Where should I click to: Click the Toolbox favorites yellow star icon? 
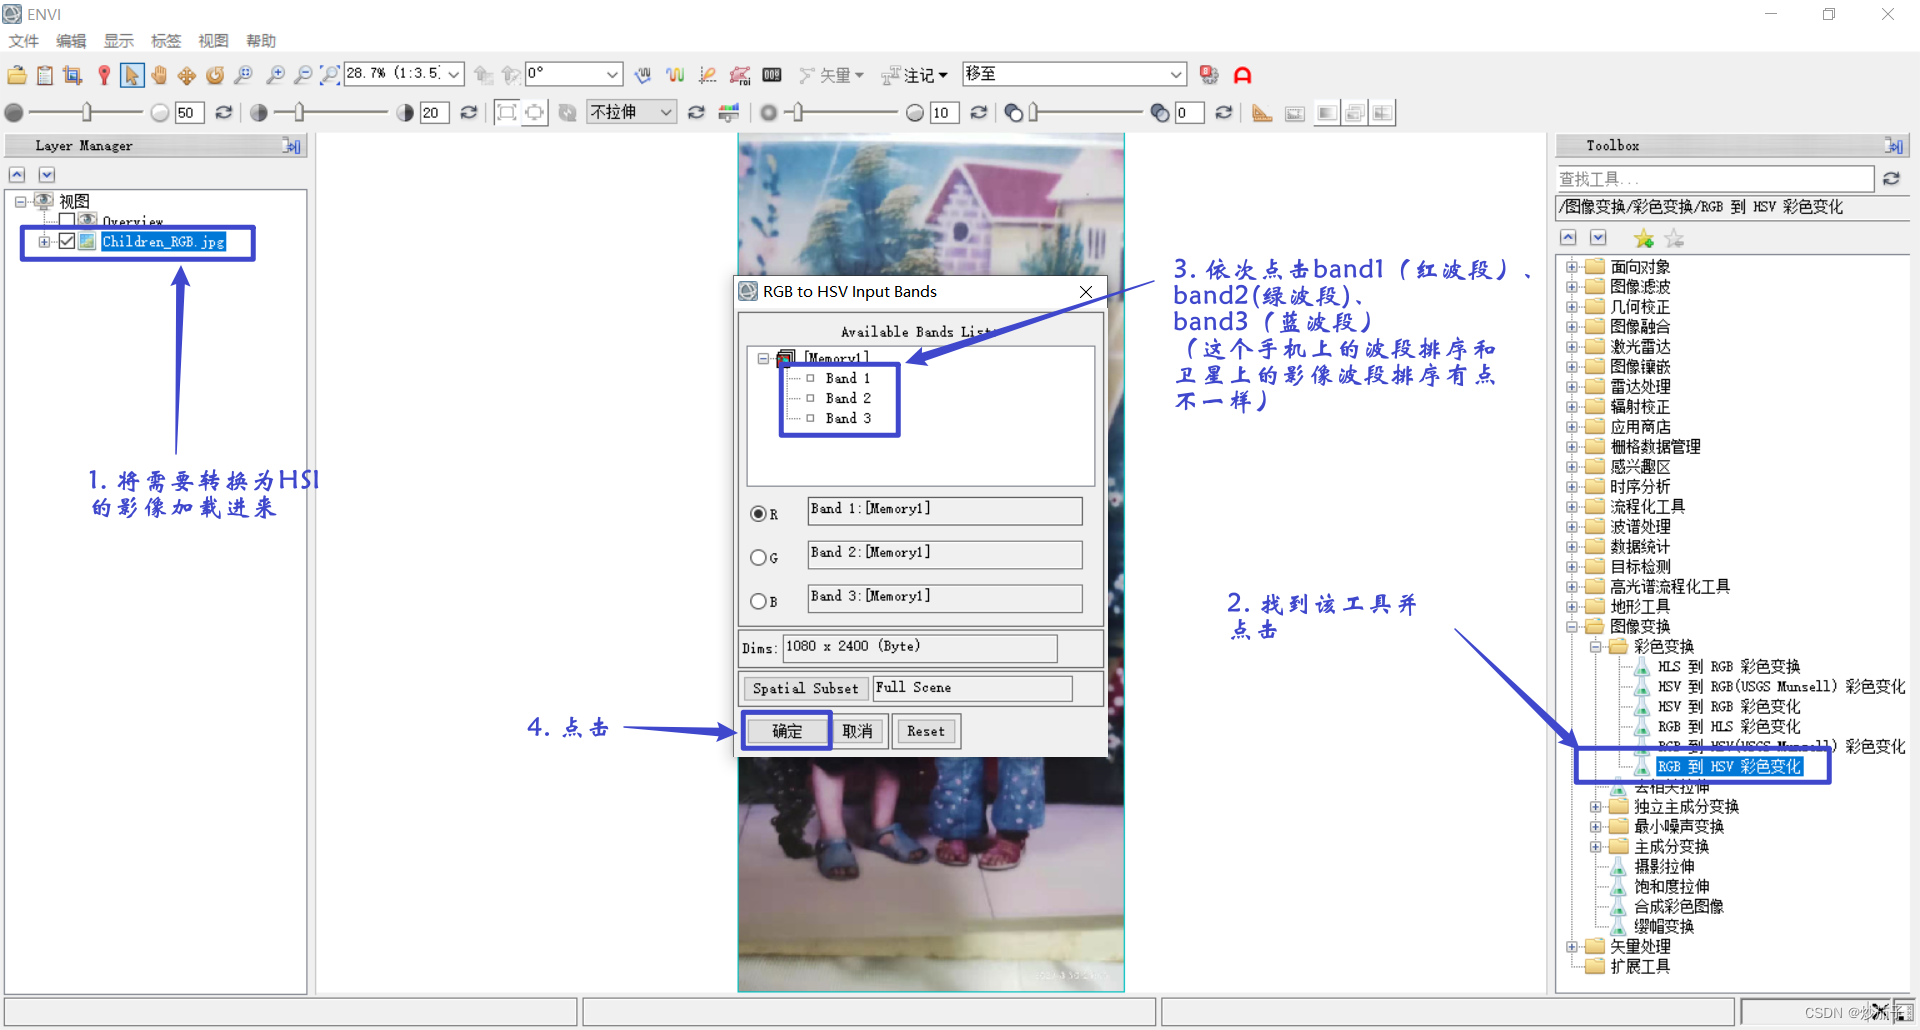pyautogui.click(x=1644, y=239)
